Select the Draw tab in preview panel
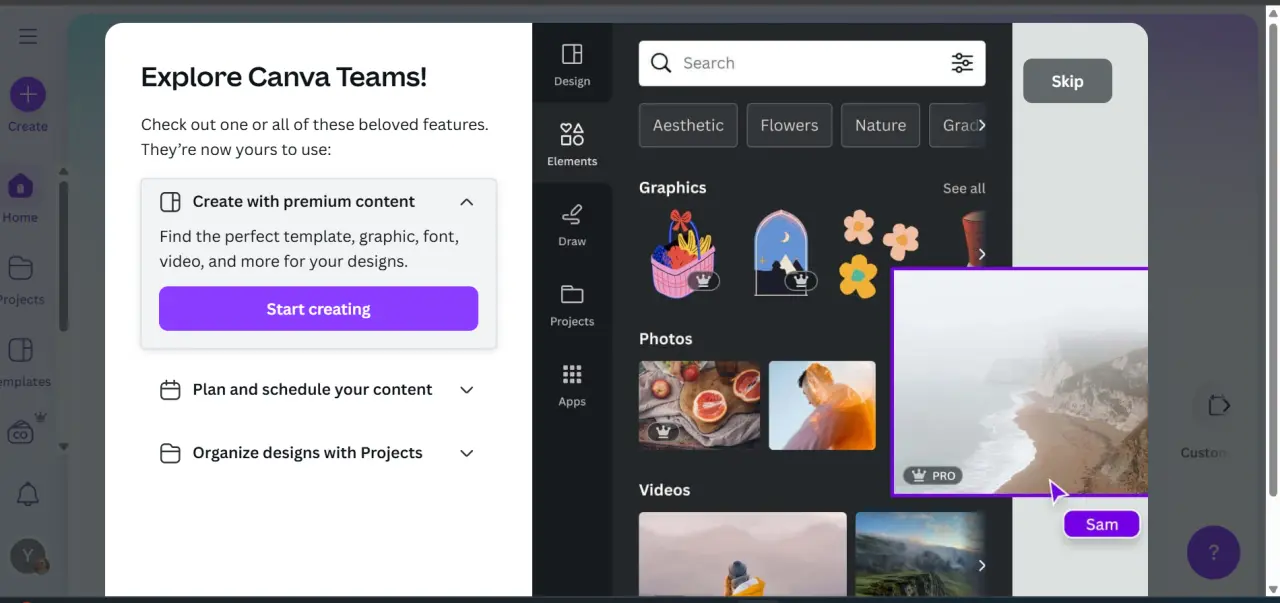 572,223
